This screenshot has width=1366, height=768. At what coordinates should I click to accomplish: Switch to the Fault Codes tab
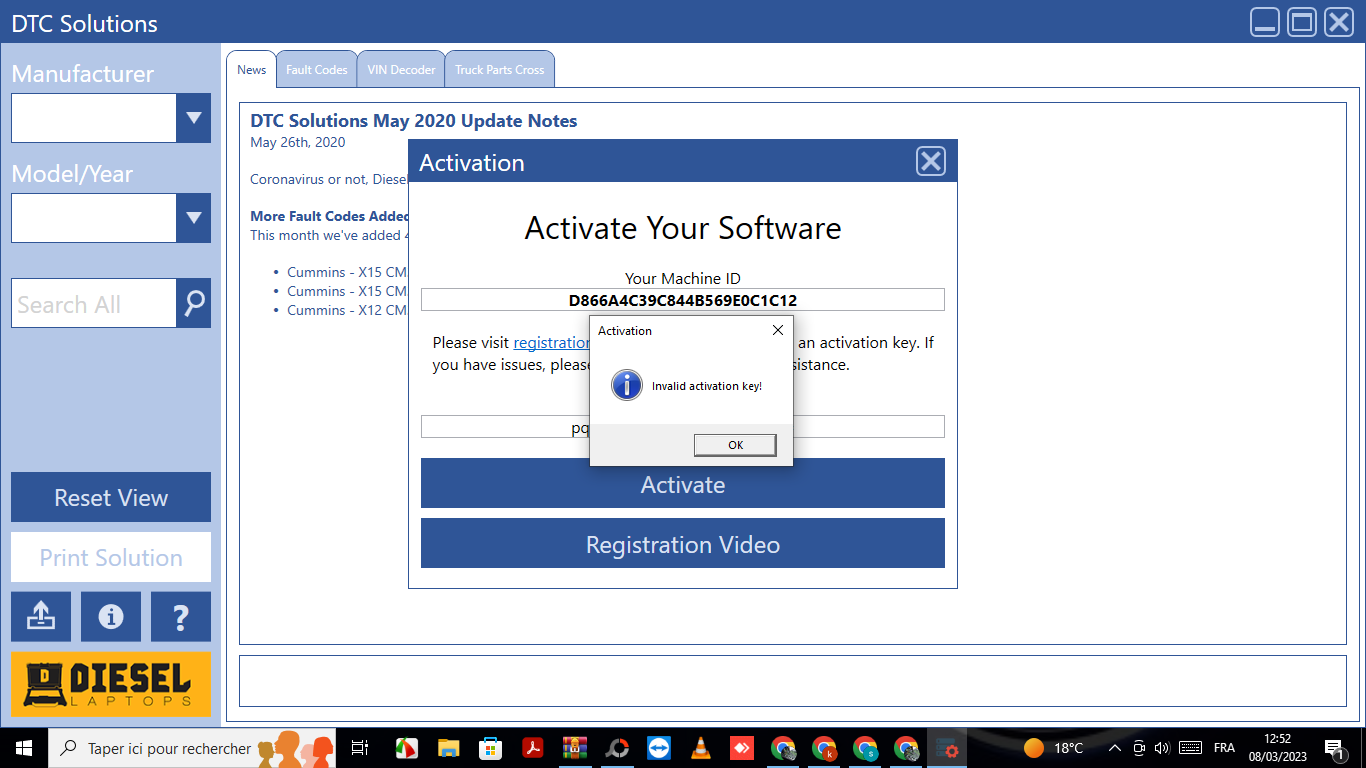(316, 70)
